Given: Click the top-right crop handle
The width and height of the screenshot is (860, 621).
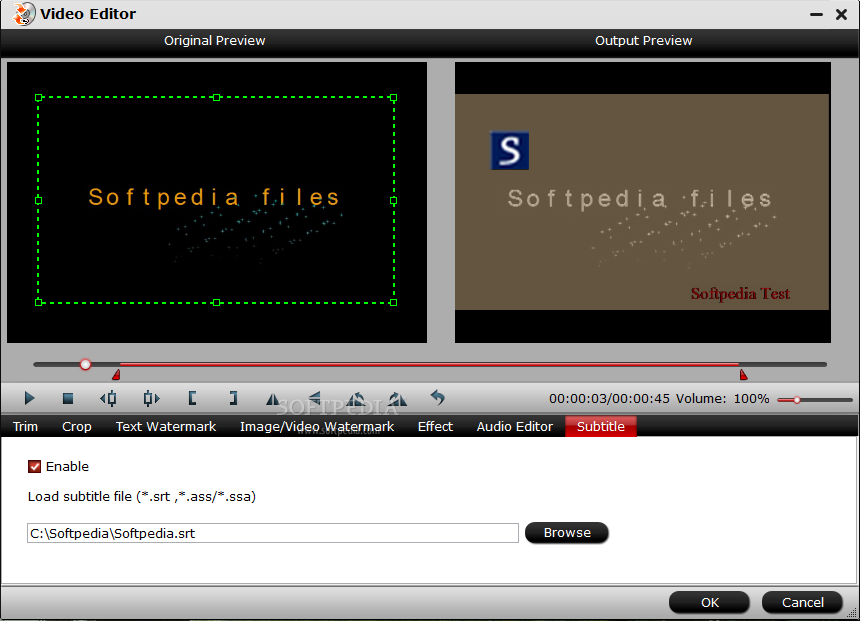Looking at the screenshot, I should pyautogui.click(x=393, y=98).
